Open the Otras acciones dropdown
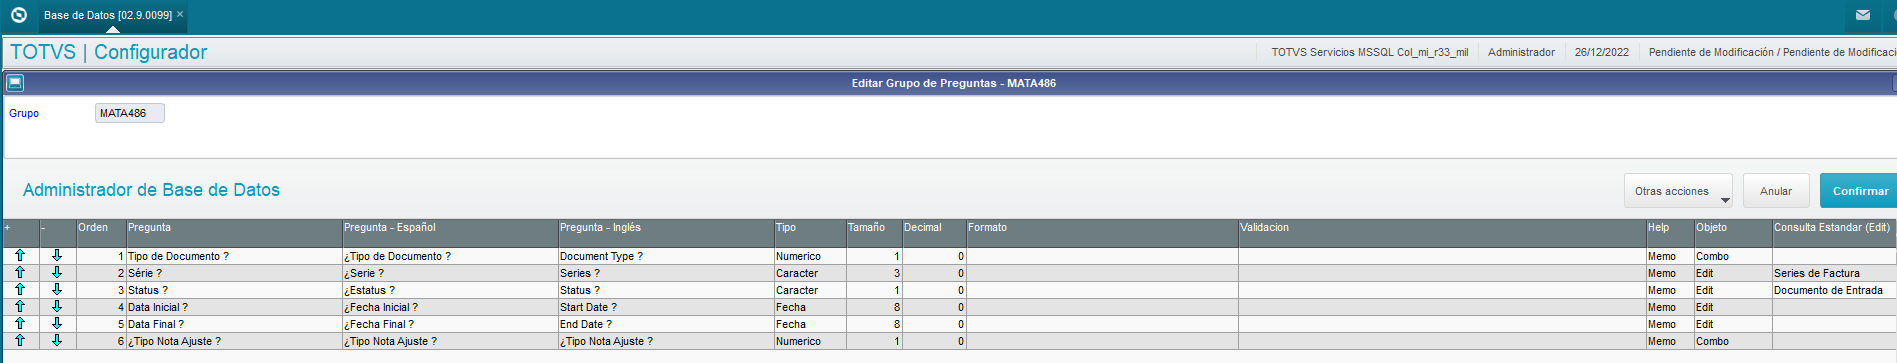This screenshot has height=363, width=1897. pos(1679,191)
